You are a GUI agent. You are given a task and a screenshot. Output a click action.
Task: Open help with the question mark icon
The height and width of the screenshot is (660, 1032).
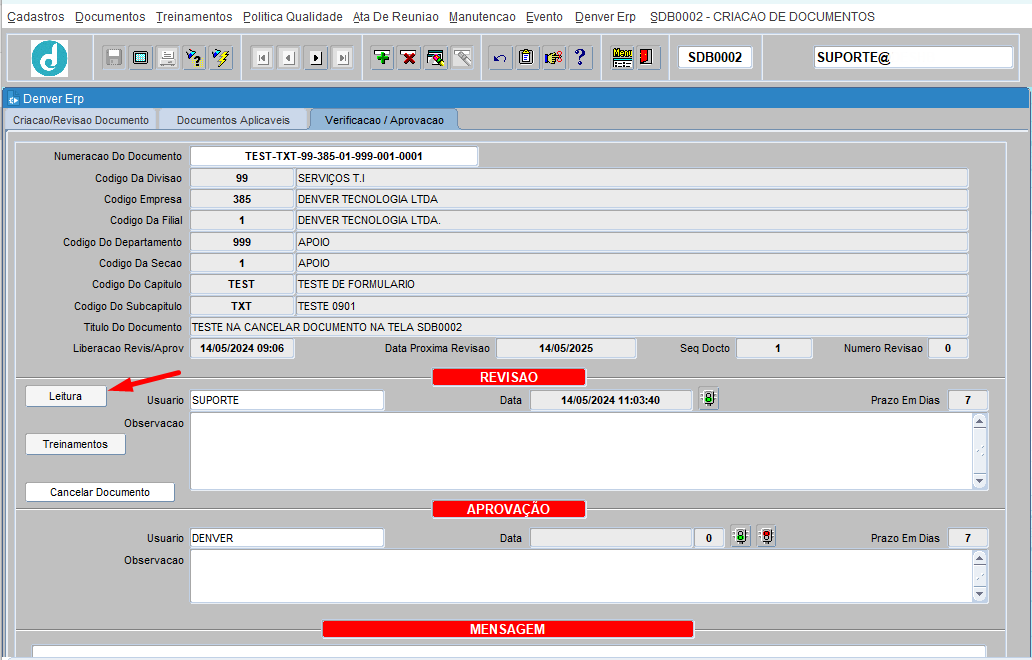click(x=580, y=58)
